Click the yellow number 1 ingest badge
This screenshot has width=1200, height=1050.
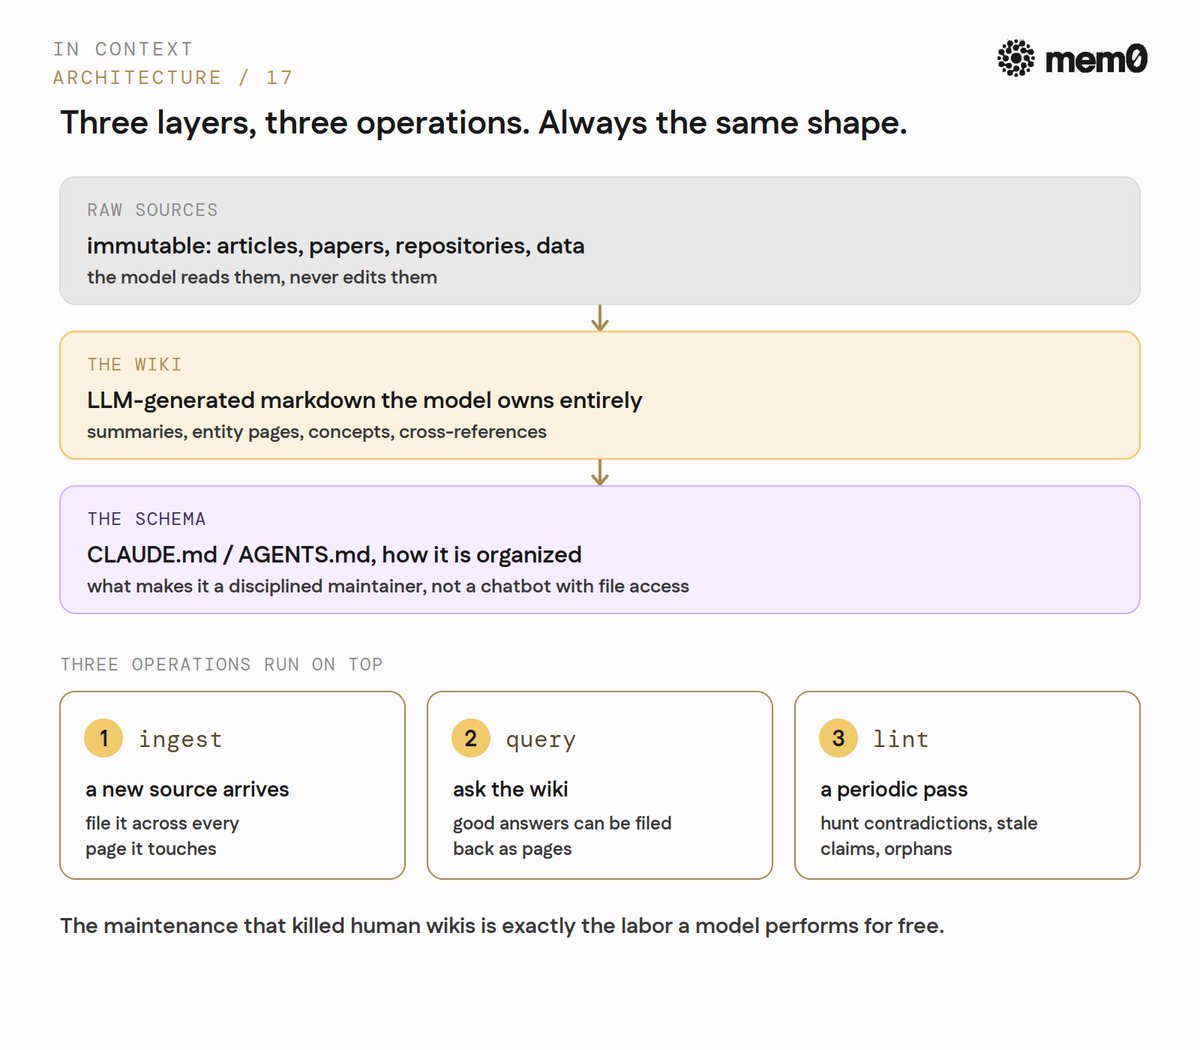tap(103, 738)
